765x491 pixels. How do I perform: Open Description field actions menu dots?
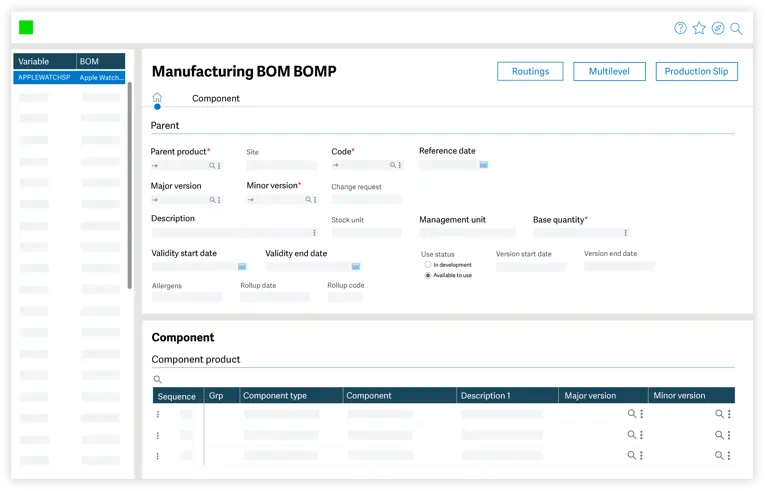(x=314, y=233)
